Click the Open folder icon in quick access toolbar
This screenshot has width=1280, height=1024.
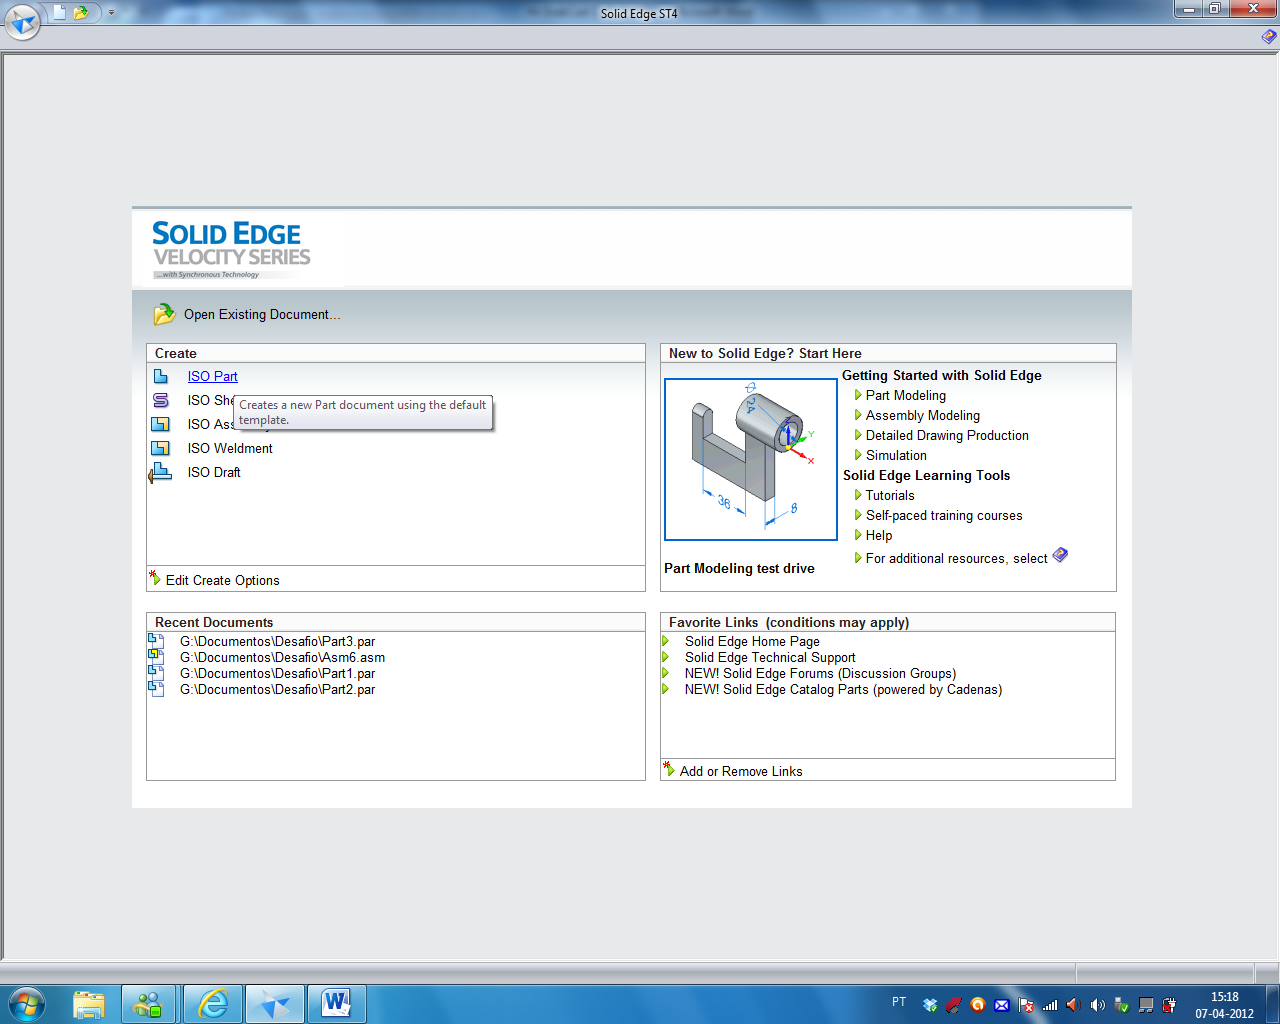(x=81, y=13)
